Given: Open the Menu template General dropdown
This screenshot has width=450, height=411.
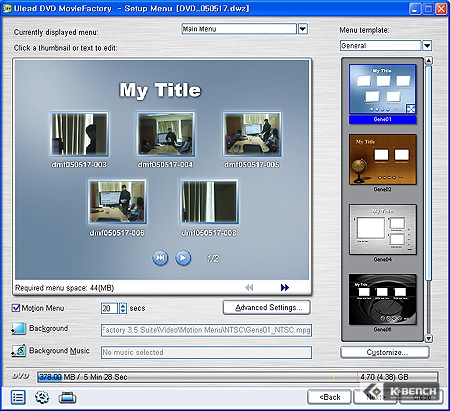Looking at the screenshot, I should coord(427,46).
